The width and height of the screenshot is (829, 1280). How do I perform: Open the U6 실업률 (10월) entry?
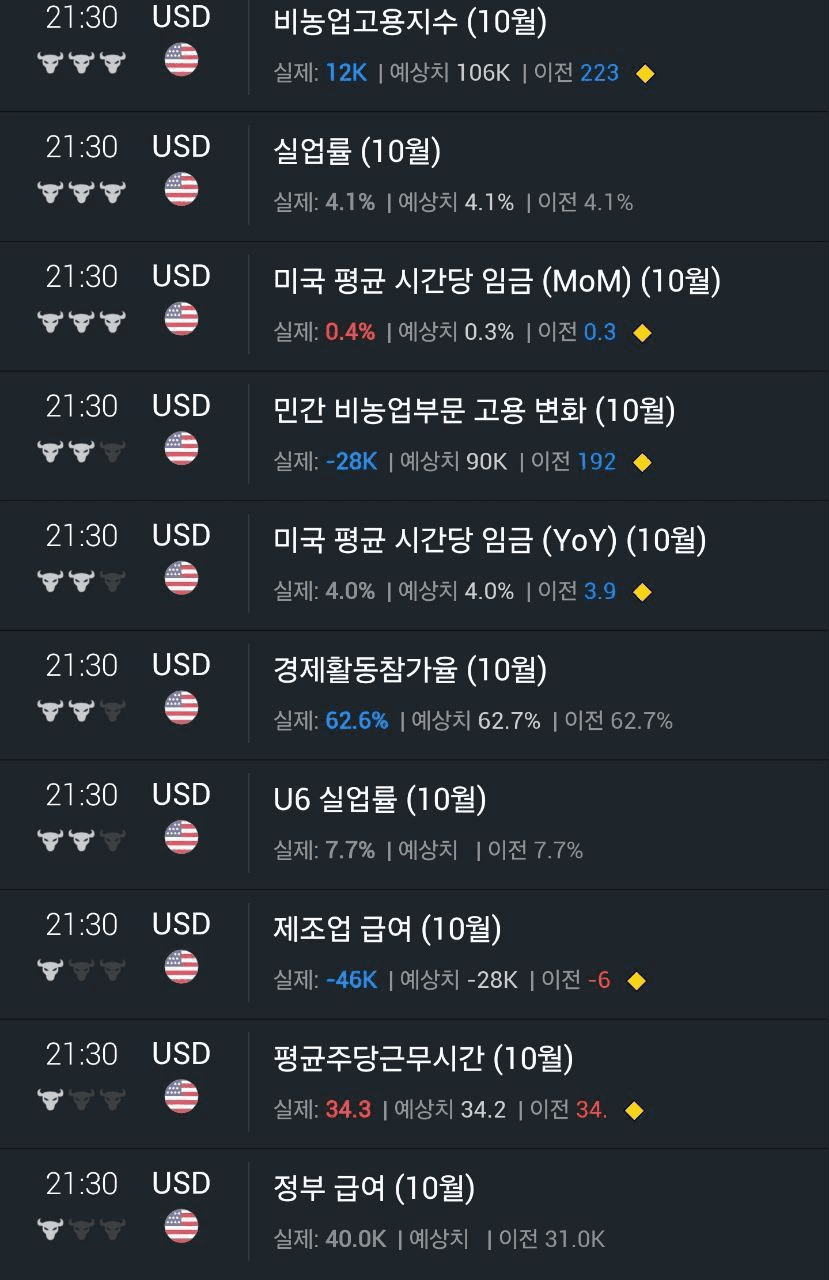coord(414,824)
